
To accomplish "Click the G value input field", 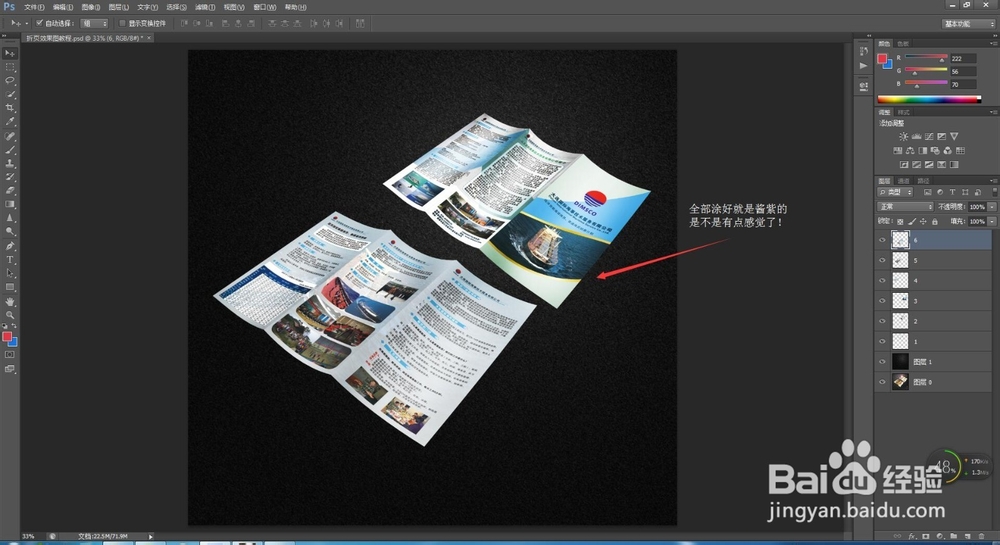I will pyautogui.click(x=963, y=71).
